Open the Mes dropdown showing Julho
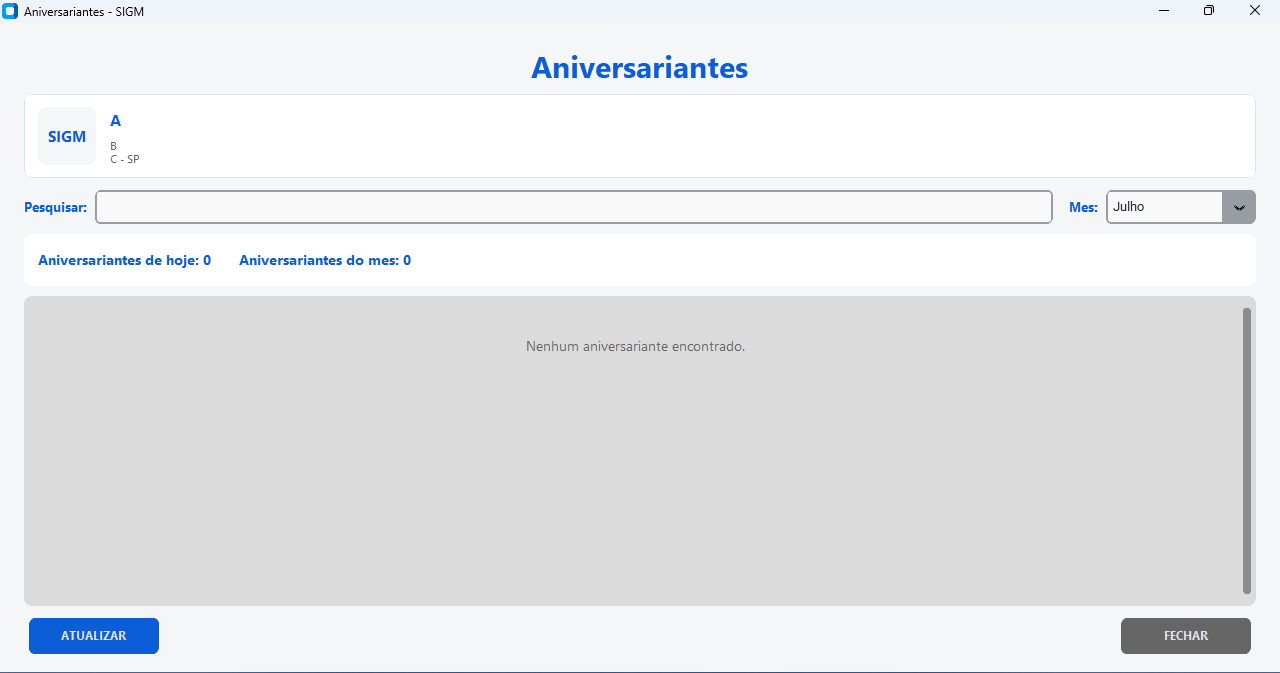 point(1181,207)
